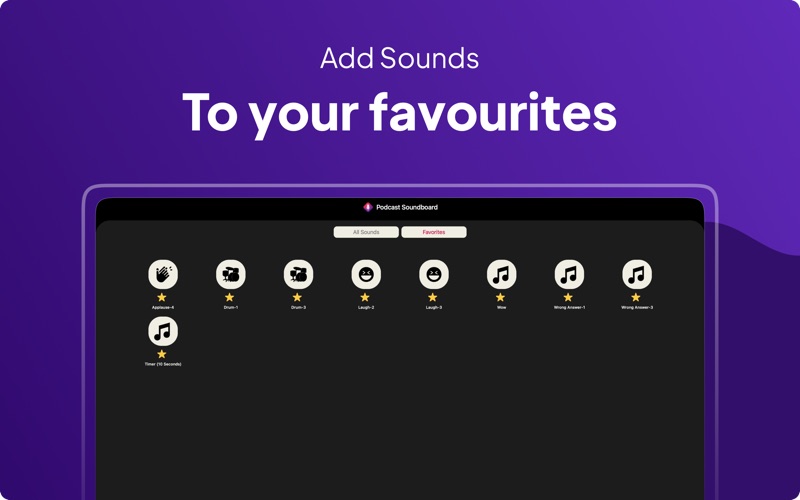Play the Laugh-3 laughing face sound

tap(434, 274)
